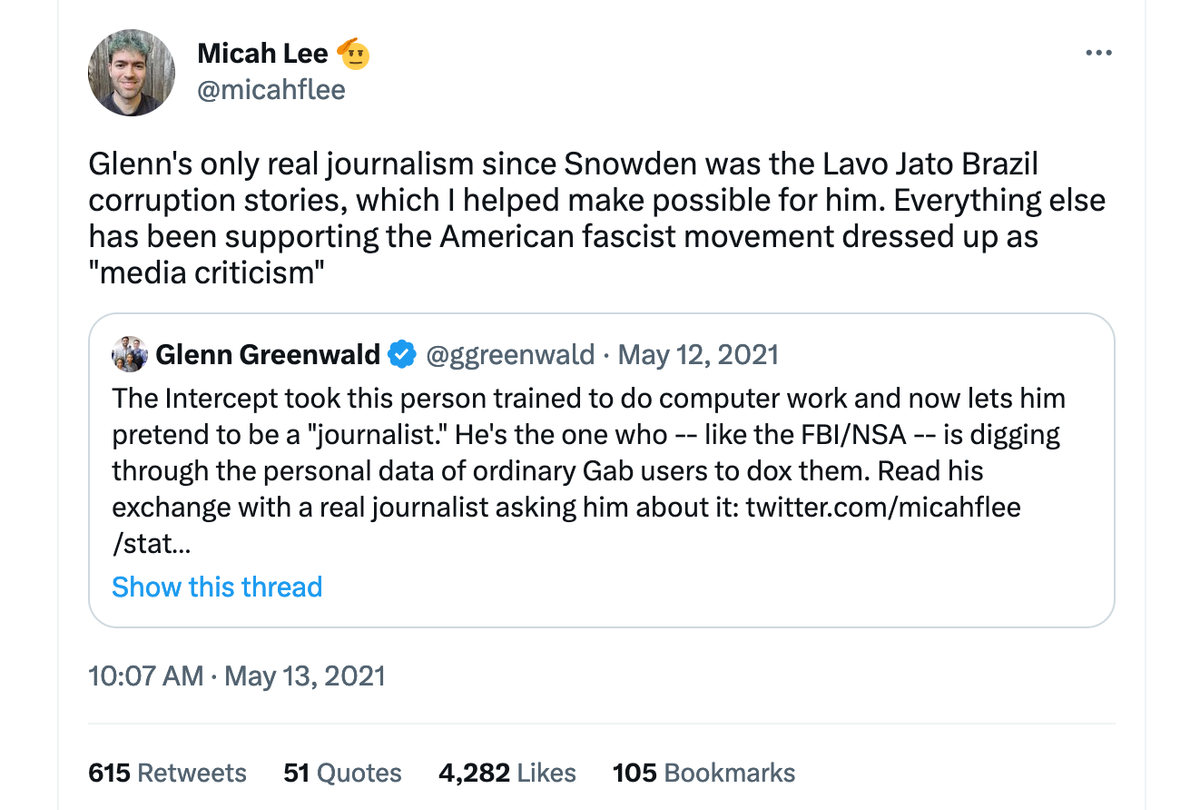This screenshot has width=1200, height=810.
Task: Click the melting face emoji in display name
Action: click(x=357, y=53)
